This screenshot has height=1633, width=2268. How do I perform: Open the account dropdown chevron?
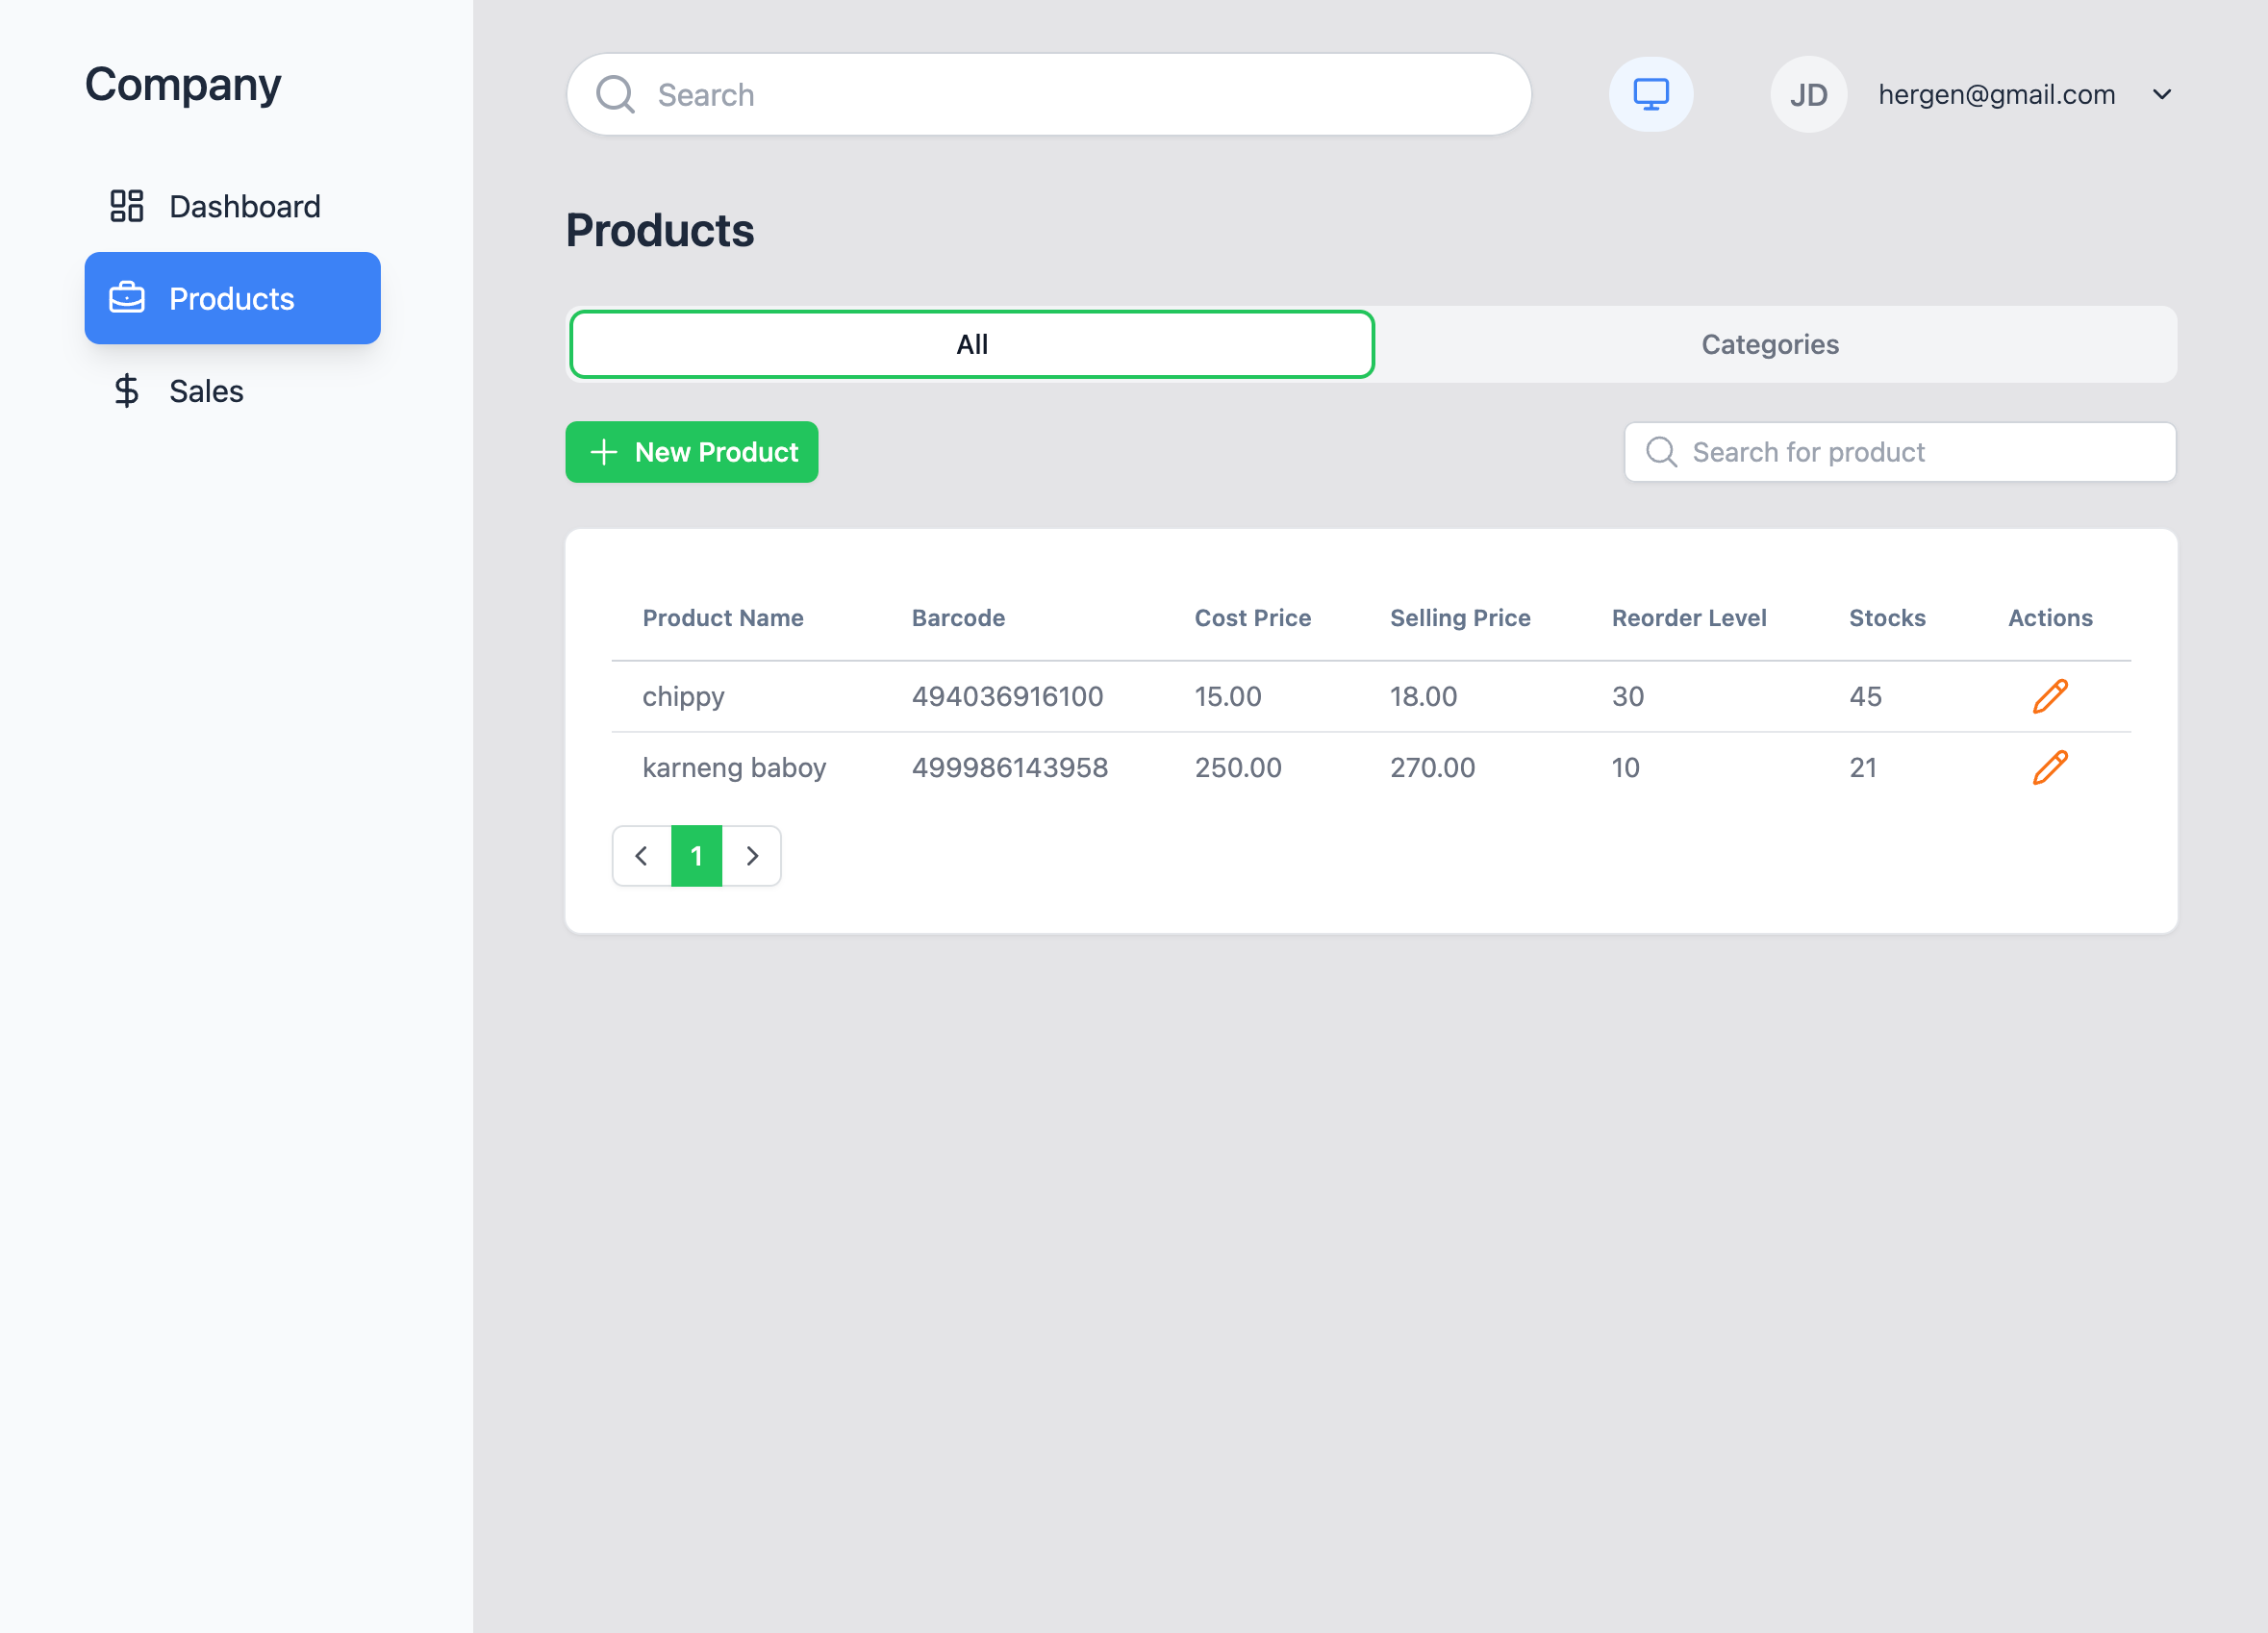(2161, 94)
